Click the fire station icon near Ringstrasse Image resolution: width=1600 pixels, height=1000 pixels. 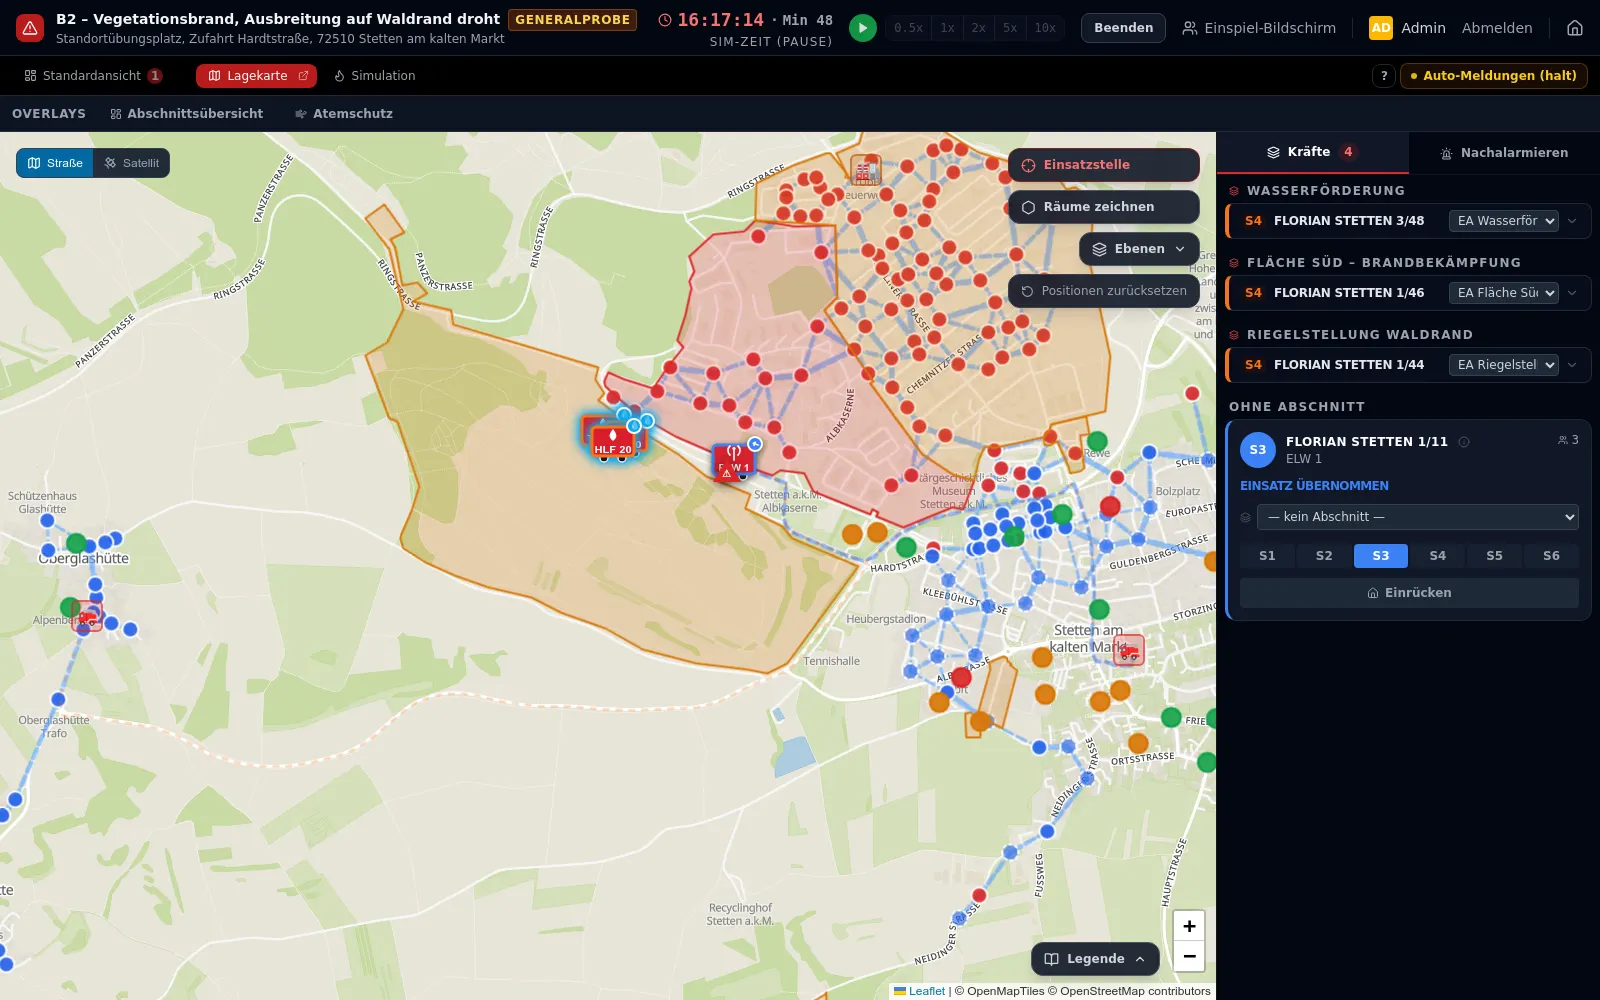(x=865, y=170)
